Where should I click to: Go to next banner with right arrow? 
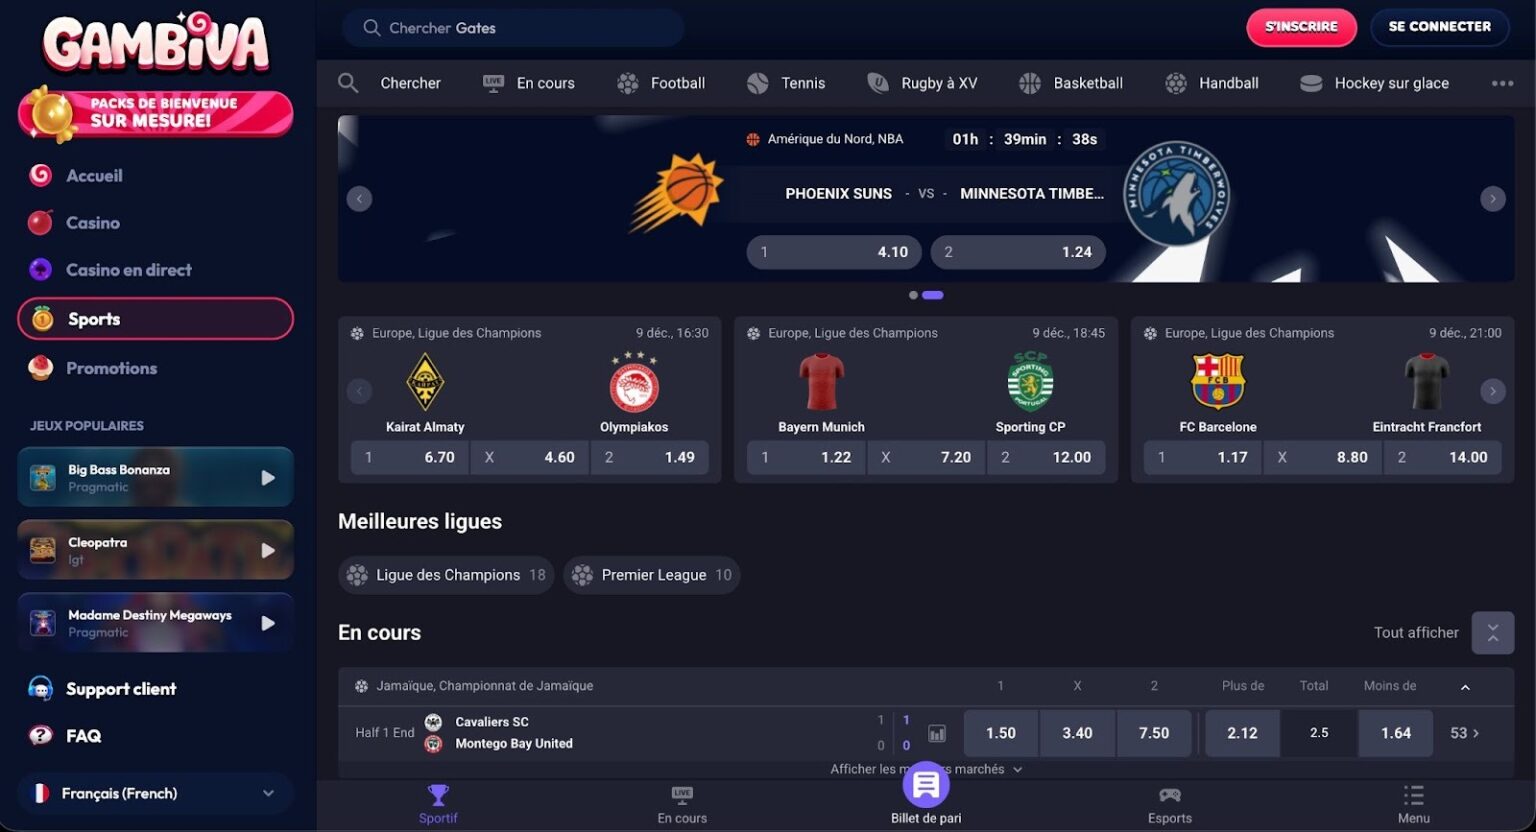click(x=1493, y=199)
